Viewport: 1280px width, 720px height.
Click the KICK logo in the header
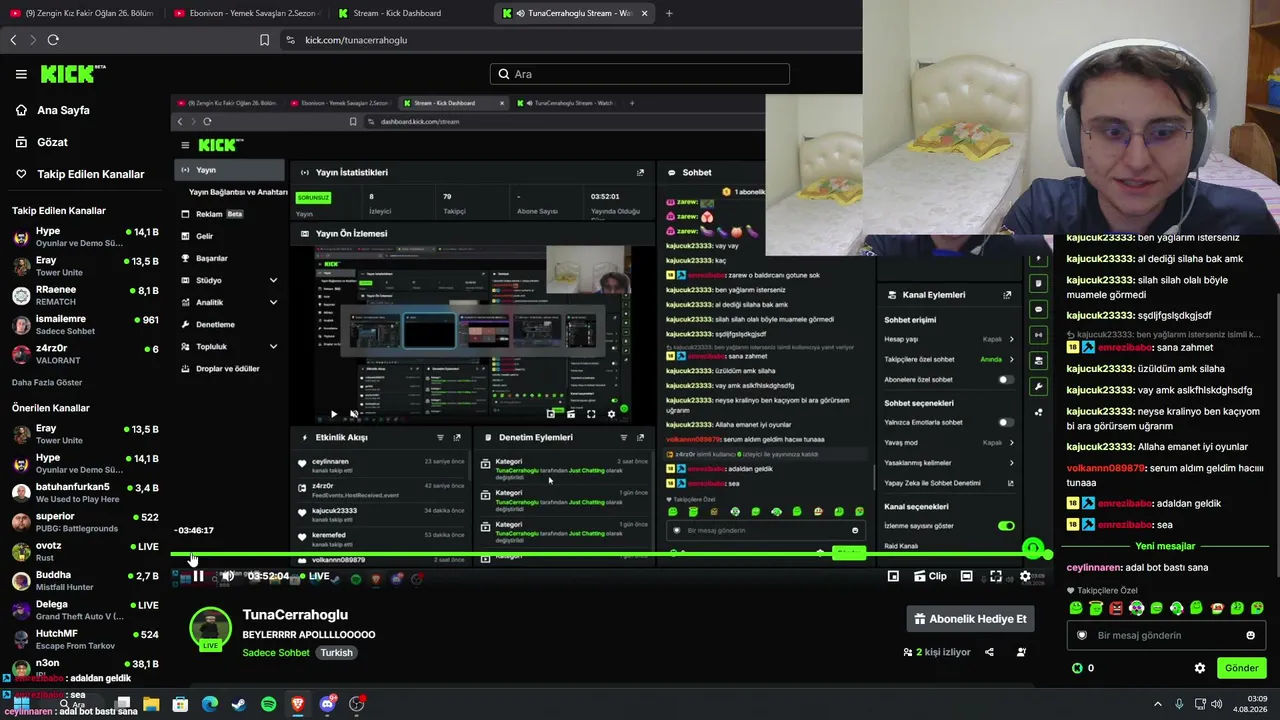point(73,74)
